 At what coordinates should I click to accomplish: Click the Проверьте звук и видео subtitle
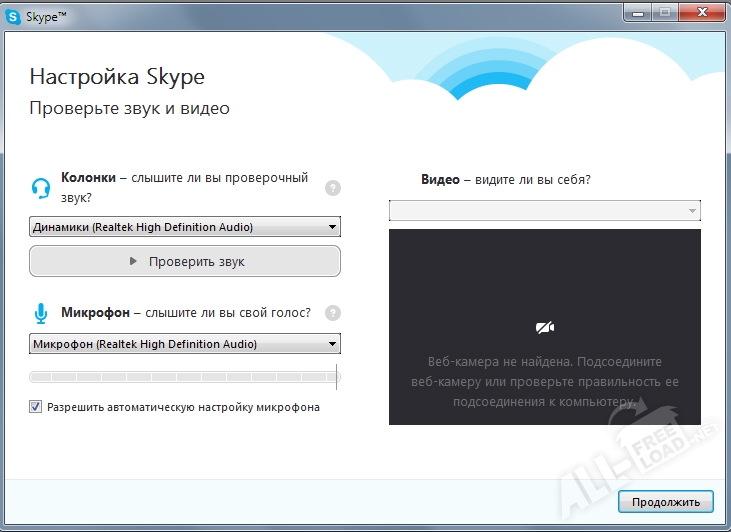coord(129,108)
